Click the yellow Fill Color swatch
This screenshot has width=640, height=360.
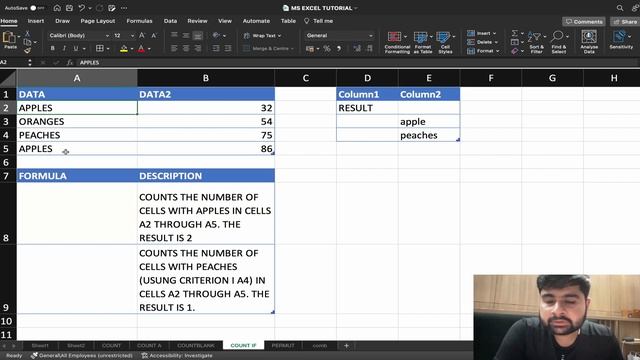[x=124, y=49]
